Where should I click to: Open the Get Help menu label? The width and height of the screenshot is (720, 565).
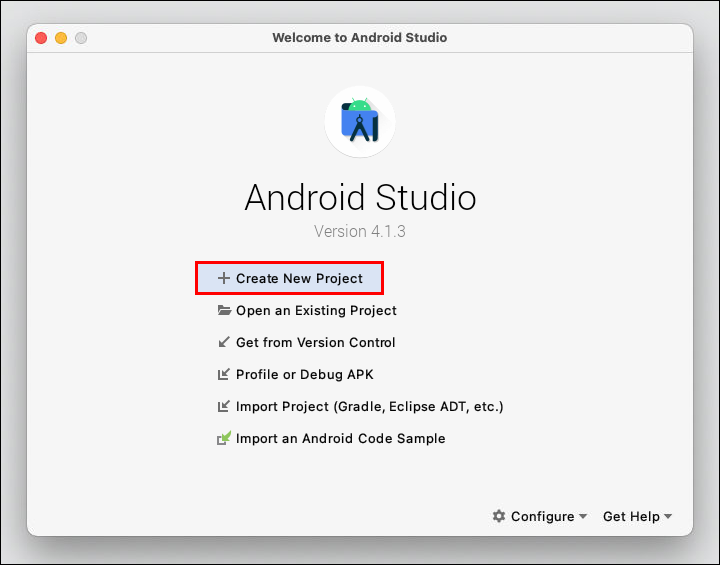(x=631, y=516)
